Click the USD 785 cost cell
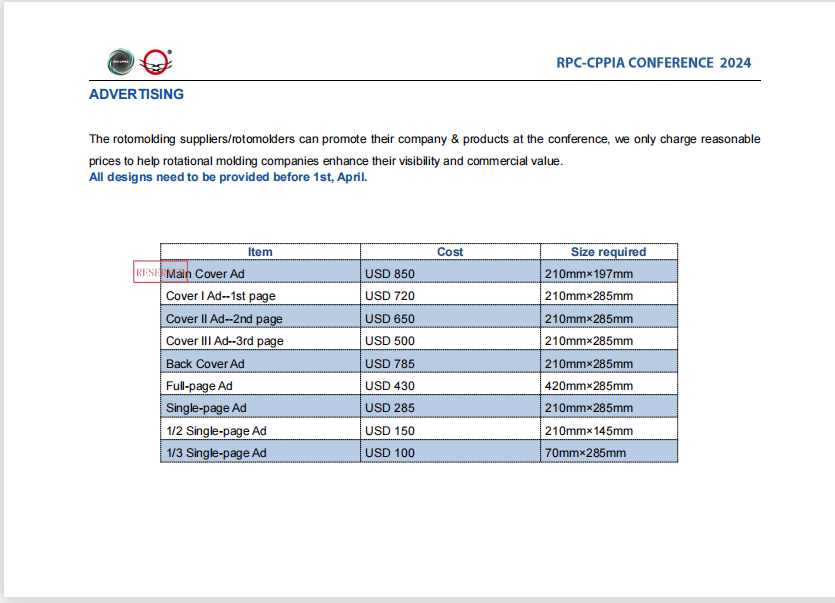Image resolution: width=835 pixels, height=603 pixels. point(450,361)
